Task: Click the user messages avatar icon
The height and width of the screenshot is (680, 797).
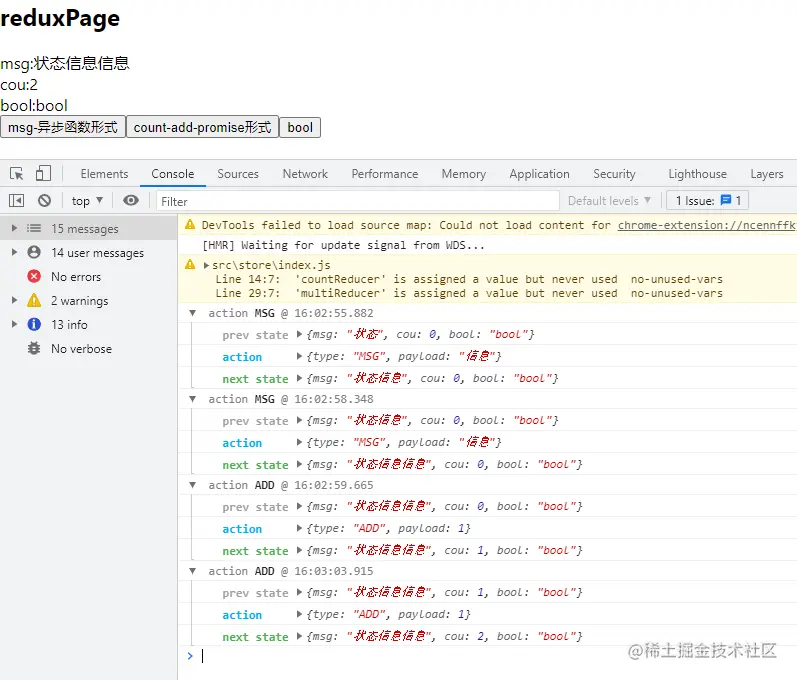Action: click(34, 252)
